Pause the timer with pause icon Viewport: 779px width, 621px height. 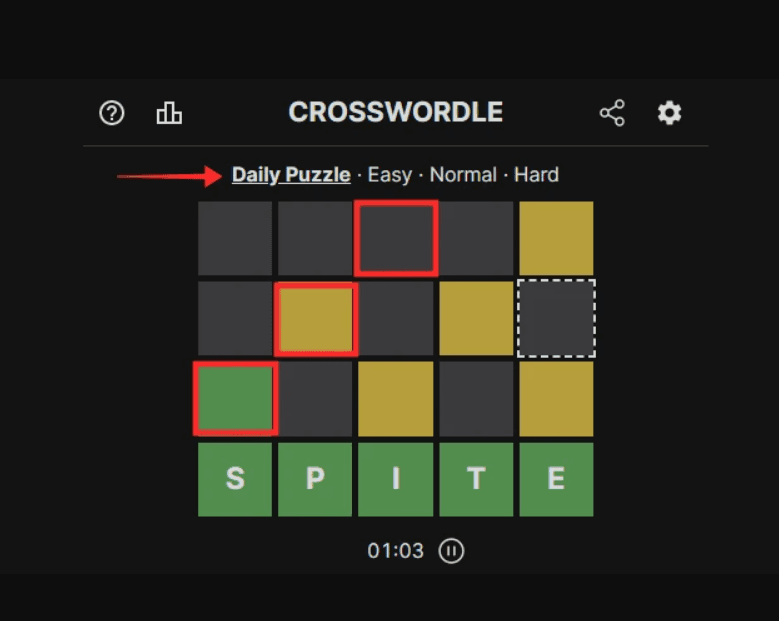pos(452,551)
